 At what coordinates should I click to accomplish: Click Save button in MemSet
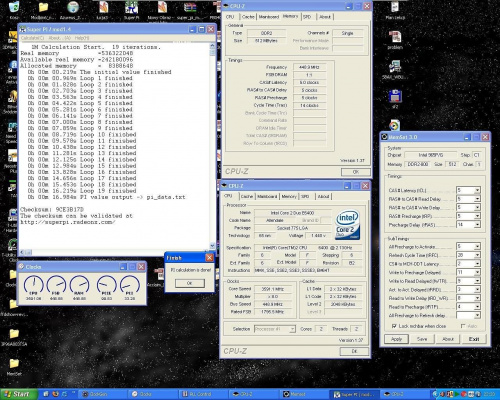click(422, 339)
